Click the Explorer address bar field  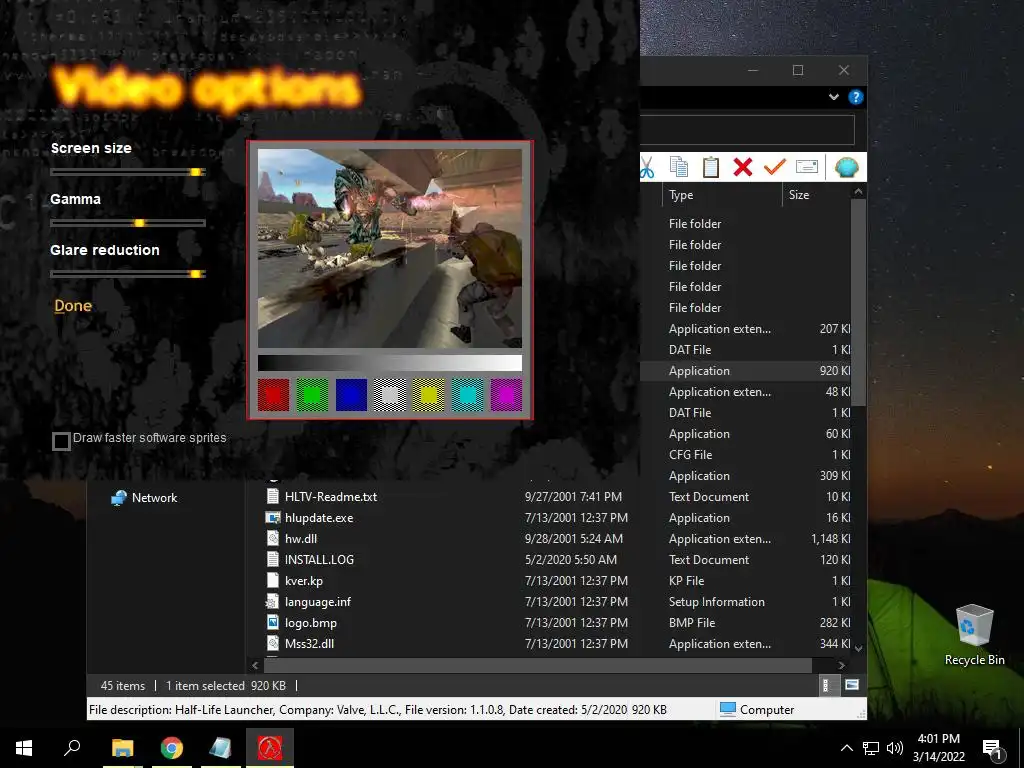pos(747,129)
